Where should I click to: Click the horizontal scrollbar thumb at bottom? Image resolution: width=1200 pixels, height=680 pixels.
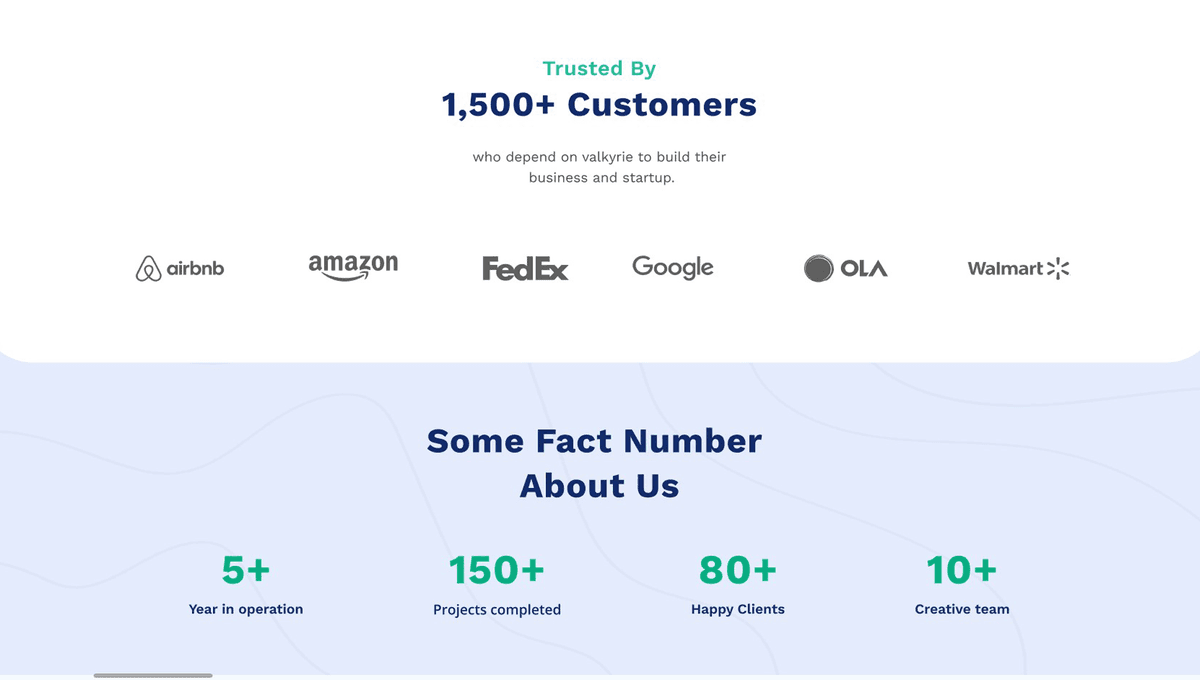point(153,676)
